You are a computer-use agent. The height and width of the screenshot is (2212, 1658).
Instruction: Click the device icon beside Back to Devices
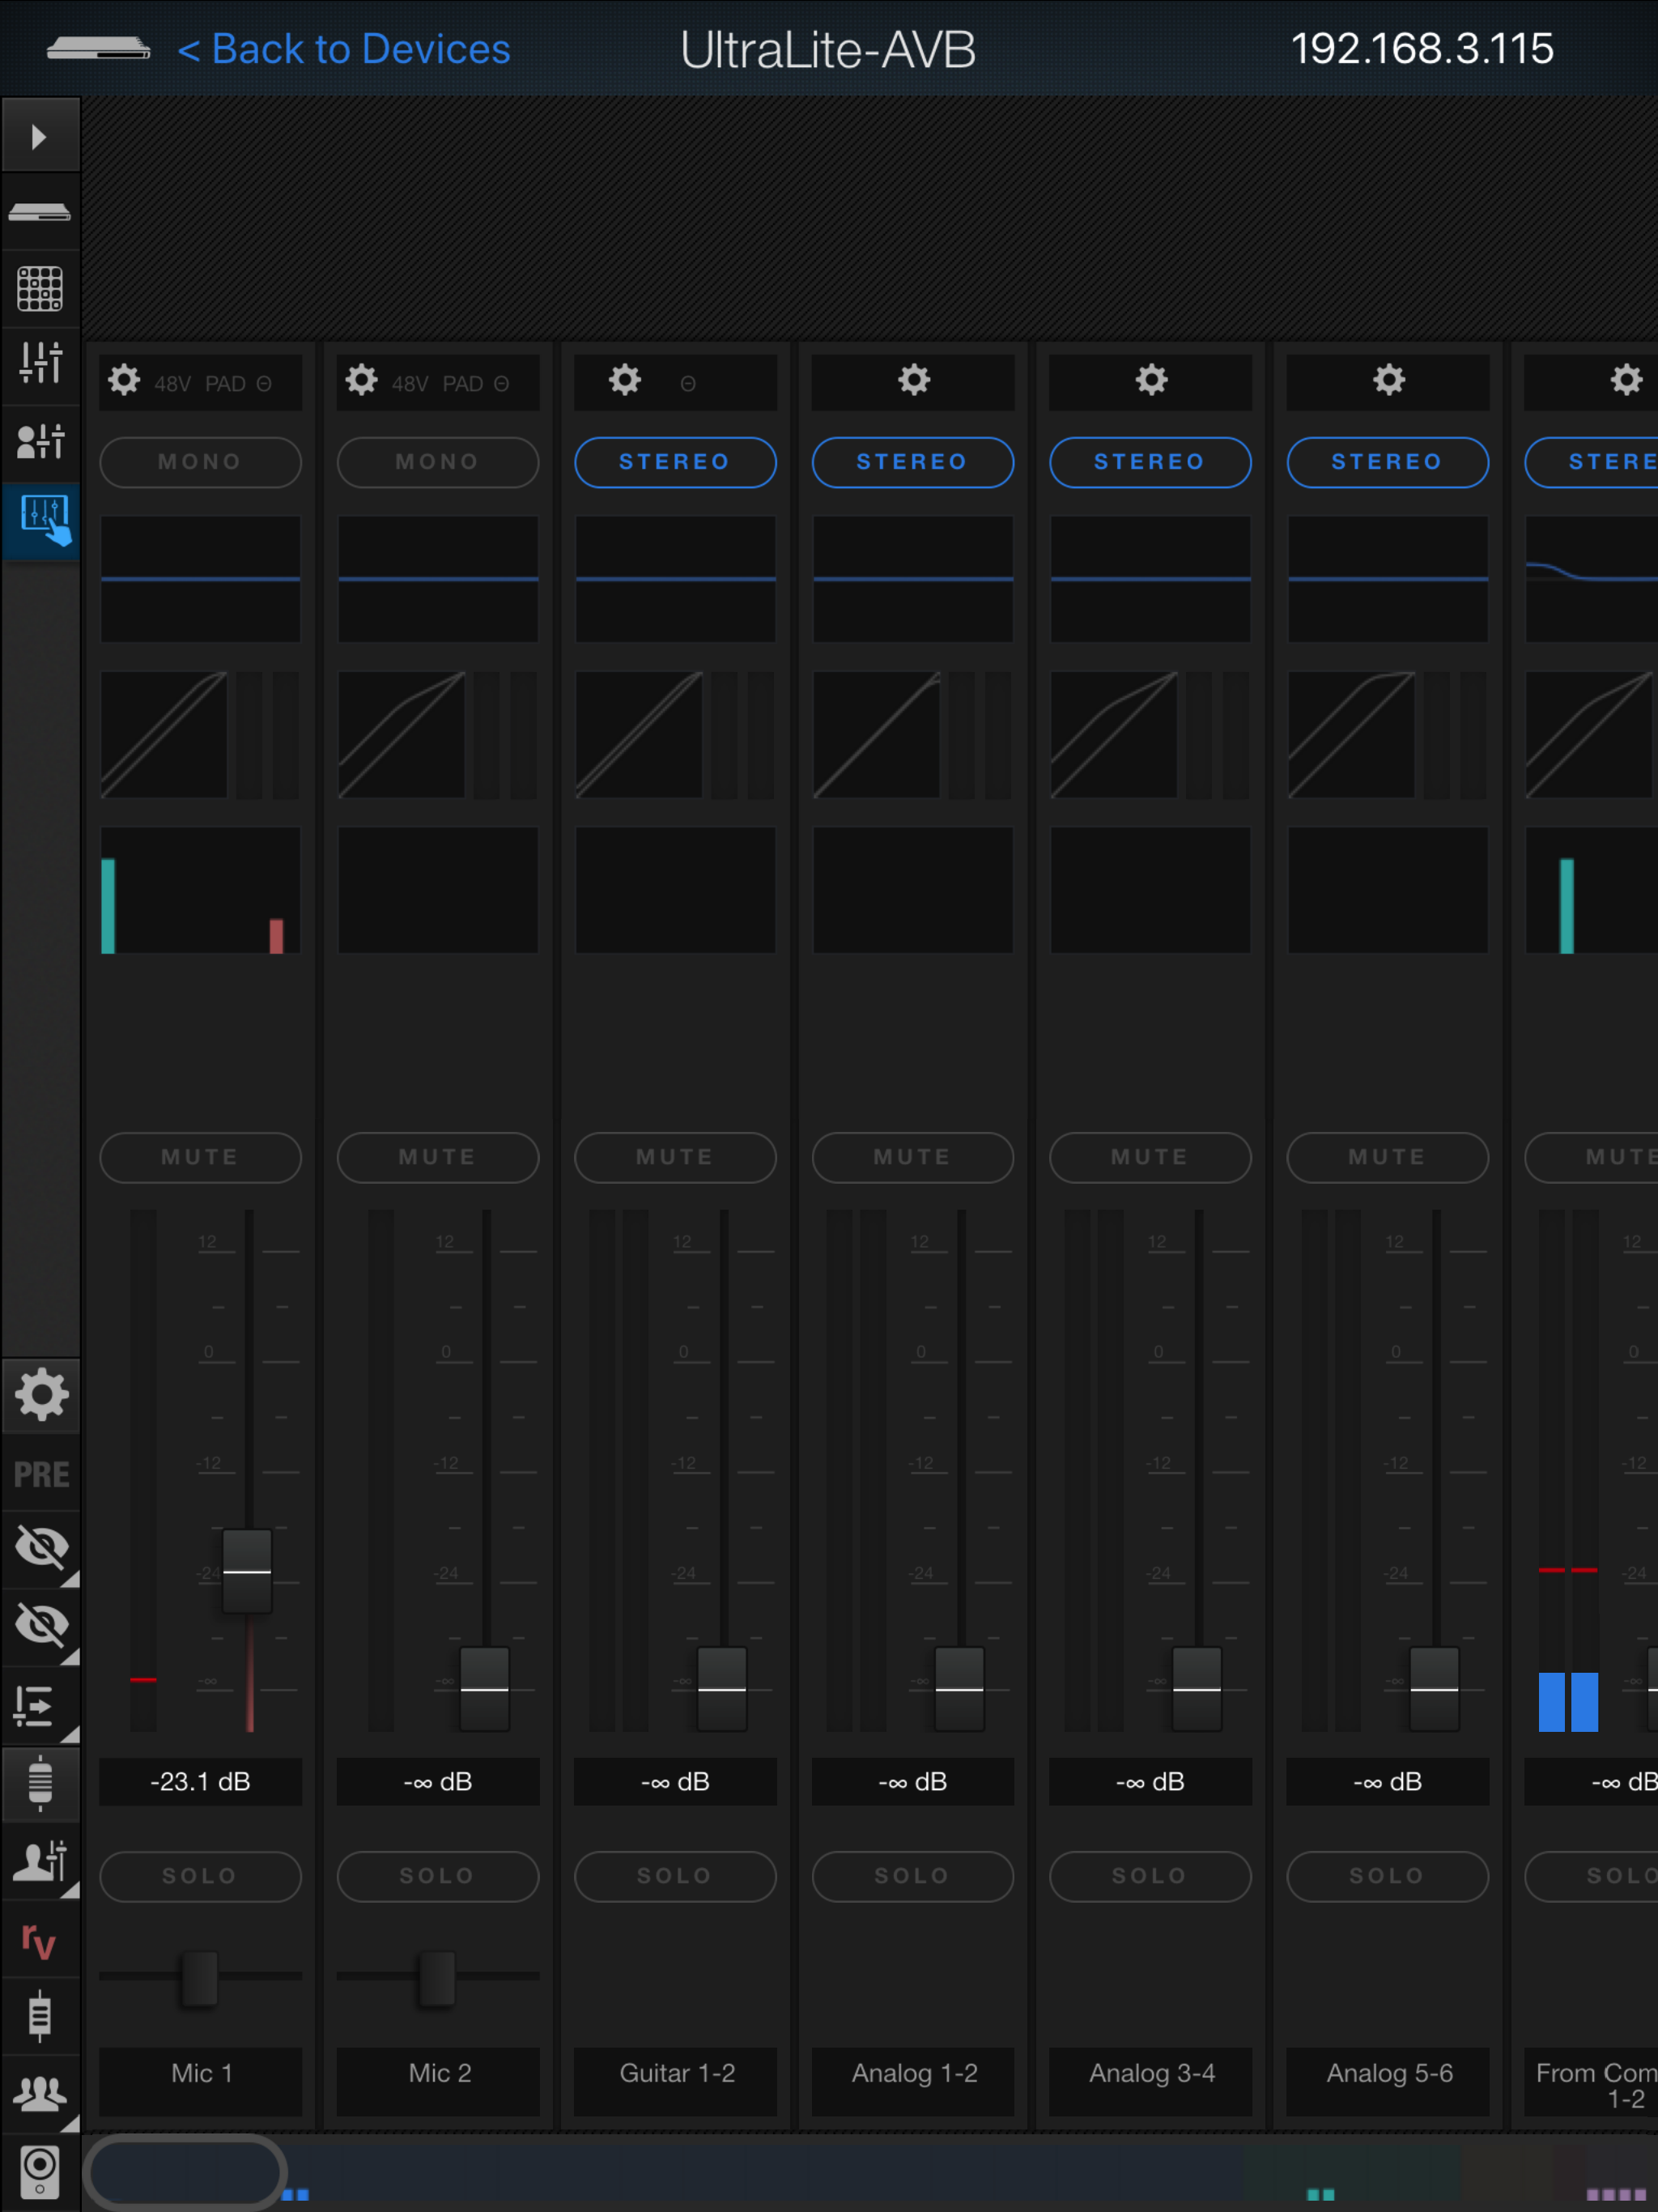click(x=98, y=48)
